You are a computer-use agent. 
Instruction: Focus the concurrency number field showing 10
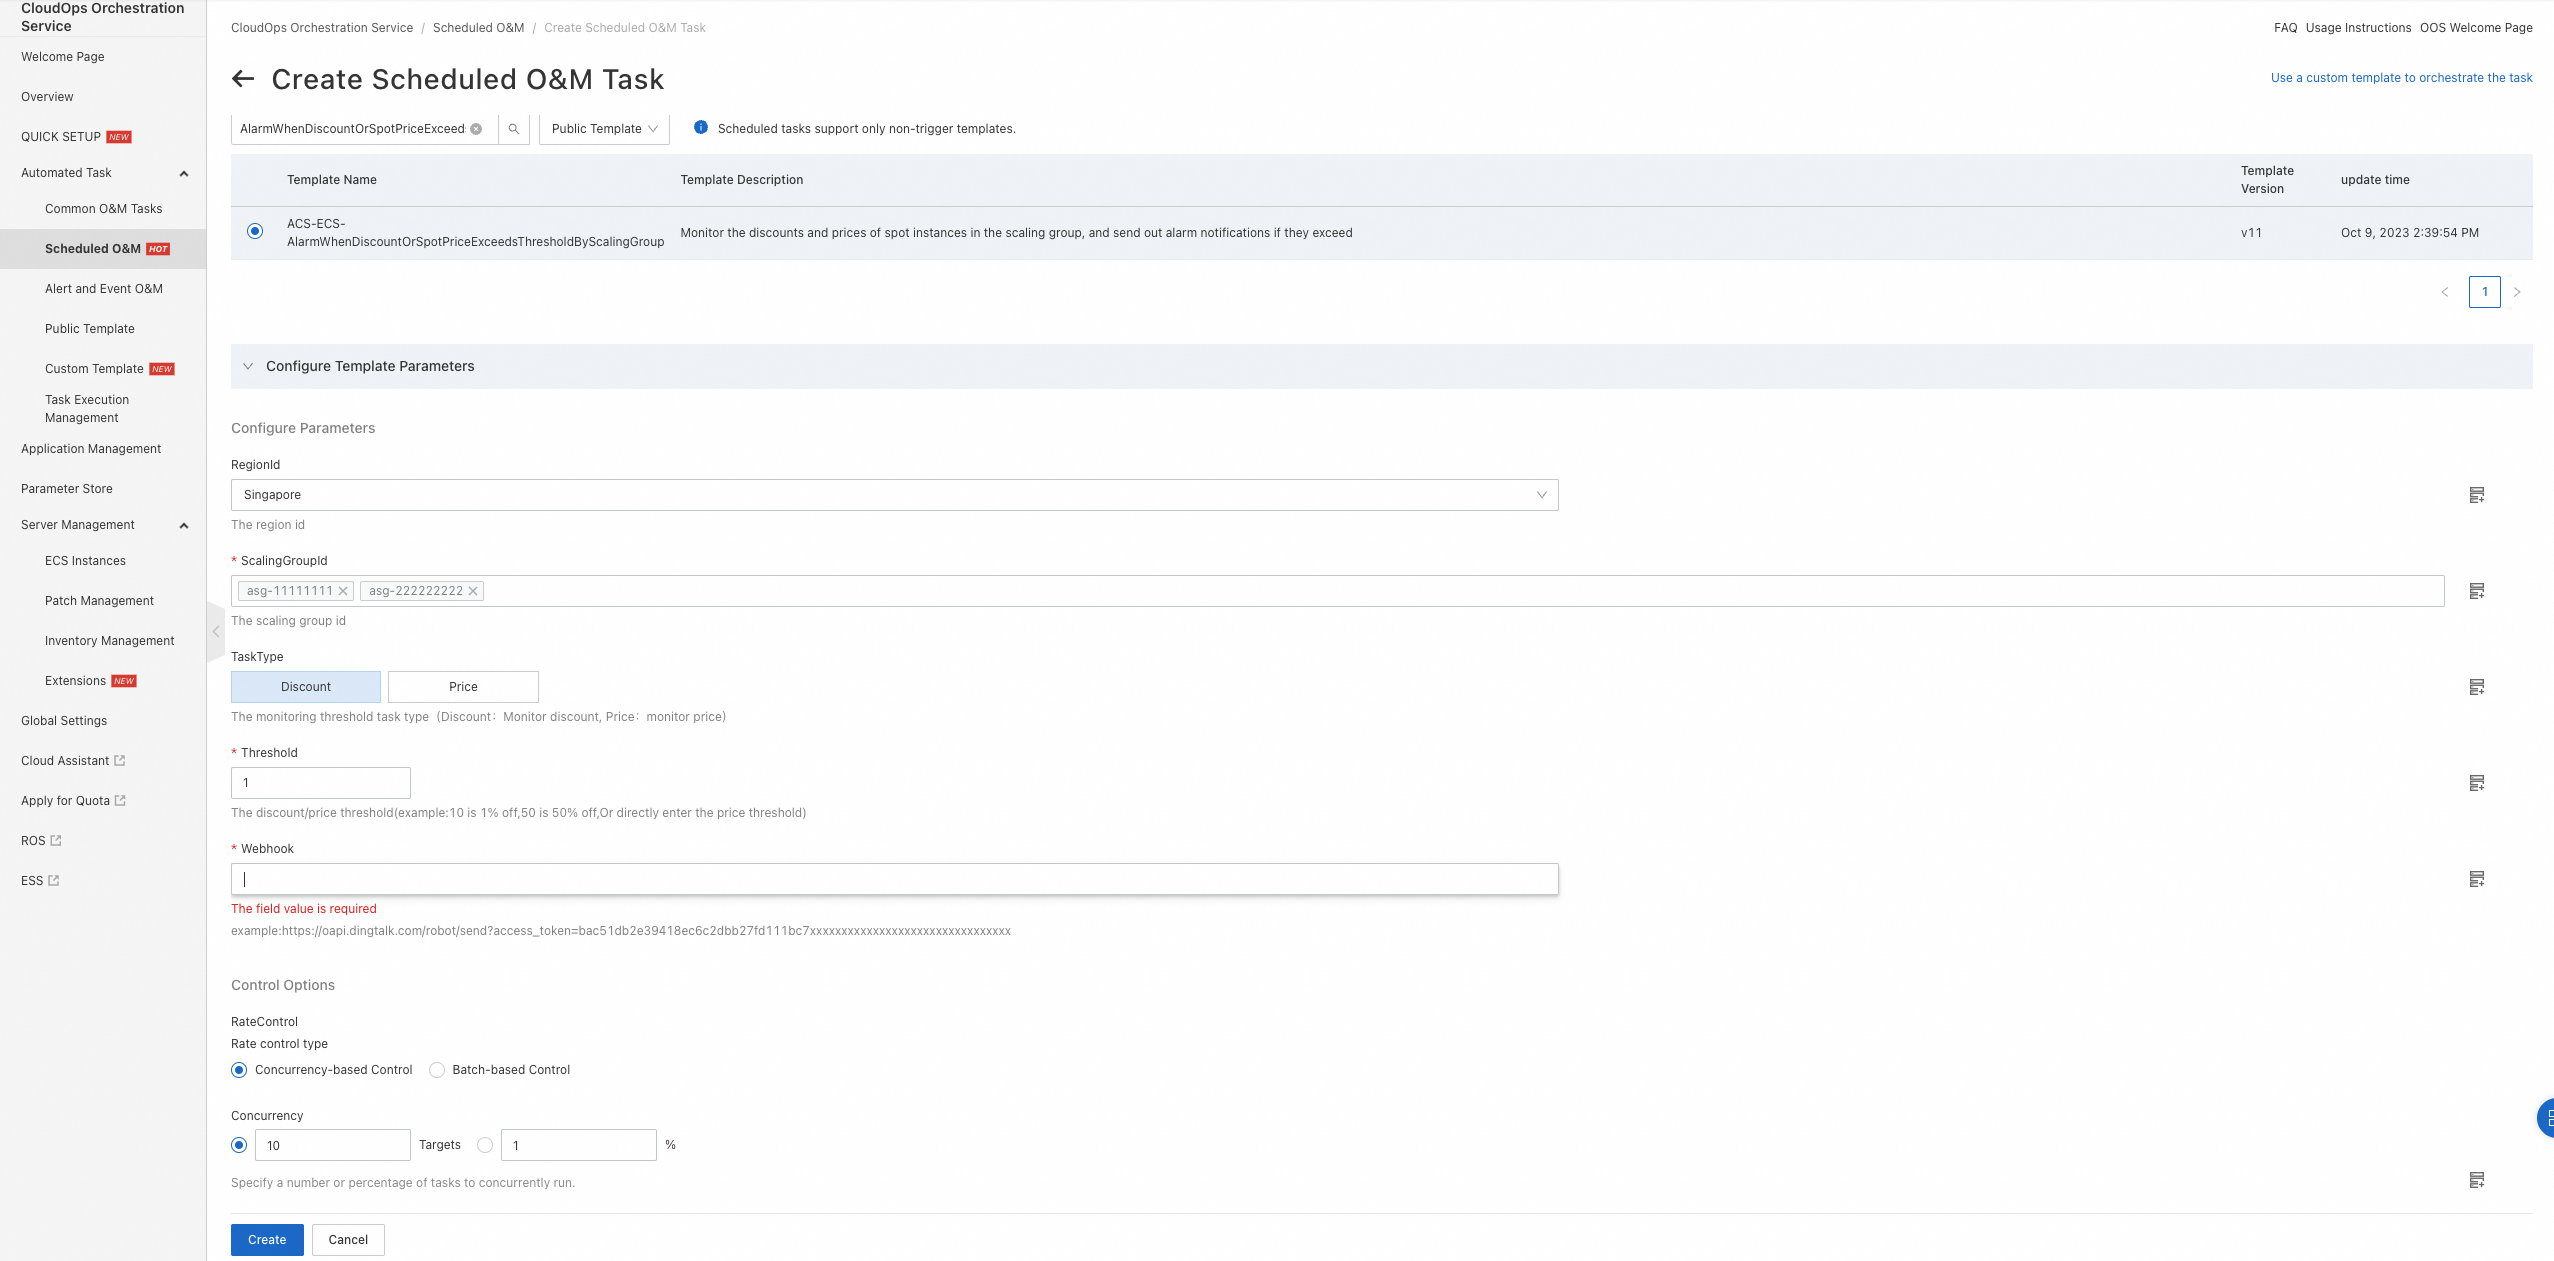click(332, 1145)
